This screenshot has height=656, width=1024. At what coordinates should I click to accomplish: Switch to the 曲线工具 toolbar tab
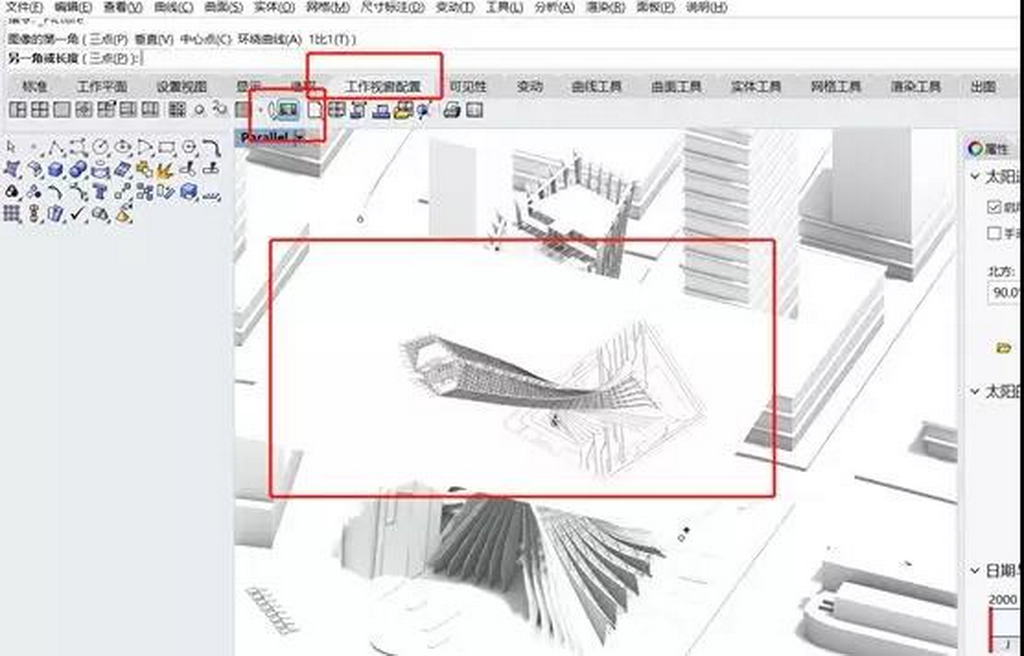[x=596, y=87]
